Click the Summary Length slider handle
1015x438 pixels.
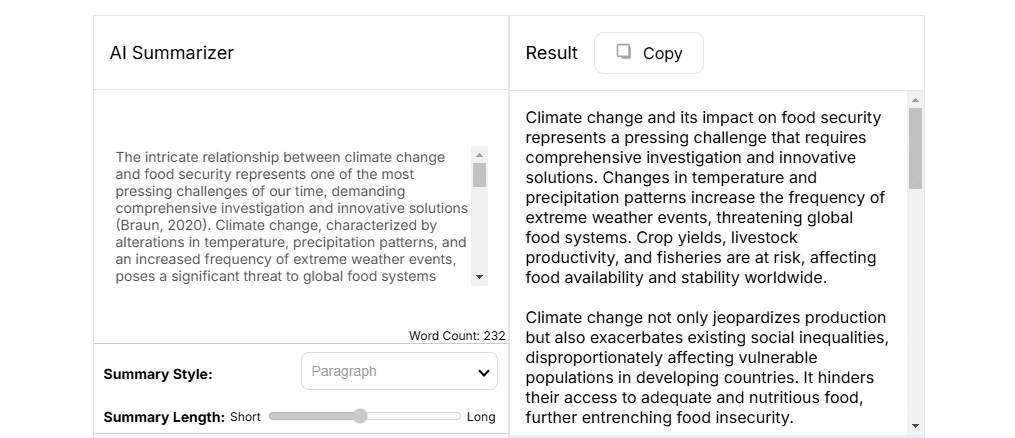click(x=360, y=416)
